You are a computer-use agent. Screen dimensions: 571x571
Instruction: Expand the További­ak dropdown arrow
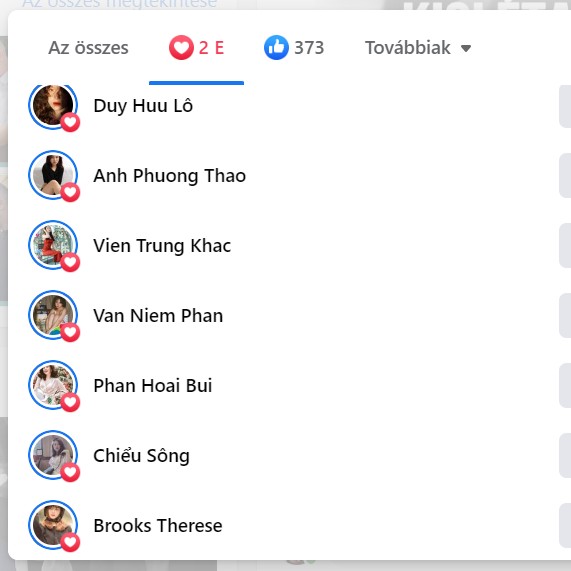(x=466, y=48)
